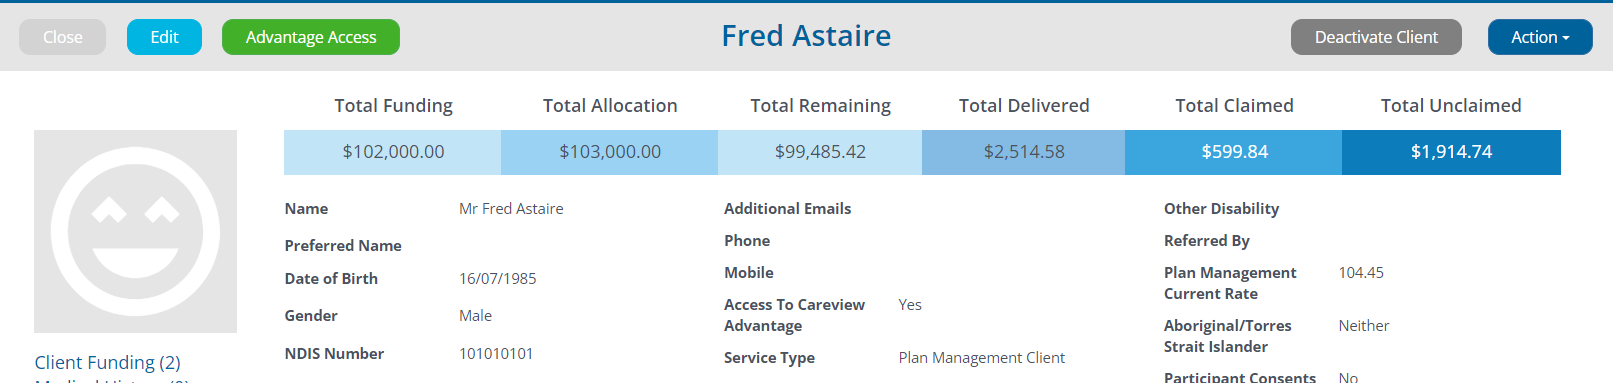This screenshot has height=383, width=1613.
Task: Select the Date of Birth value
Action: 498,279
